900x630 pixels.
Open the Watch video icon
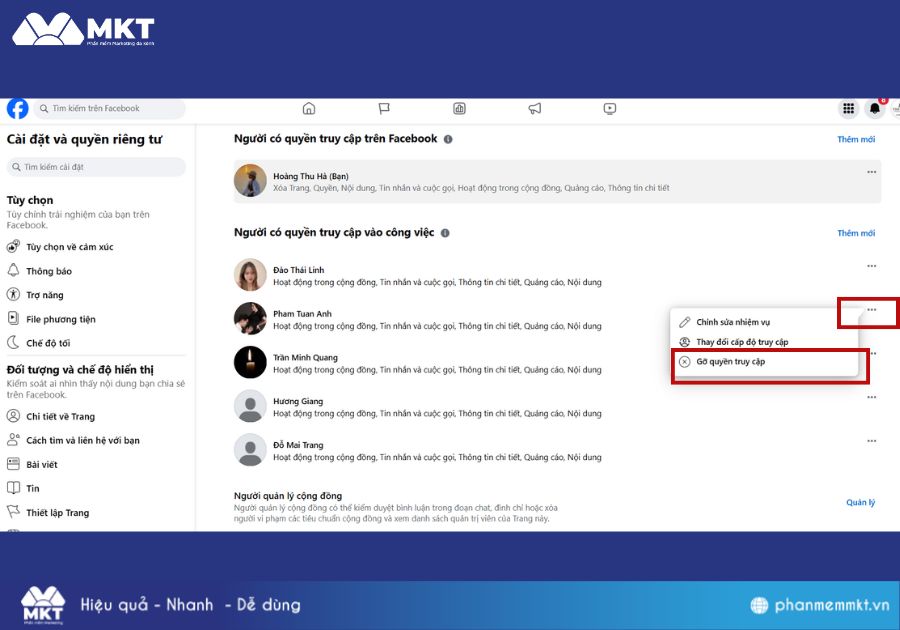(610, 108)
